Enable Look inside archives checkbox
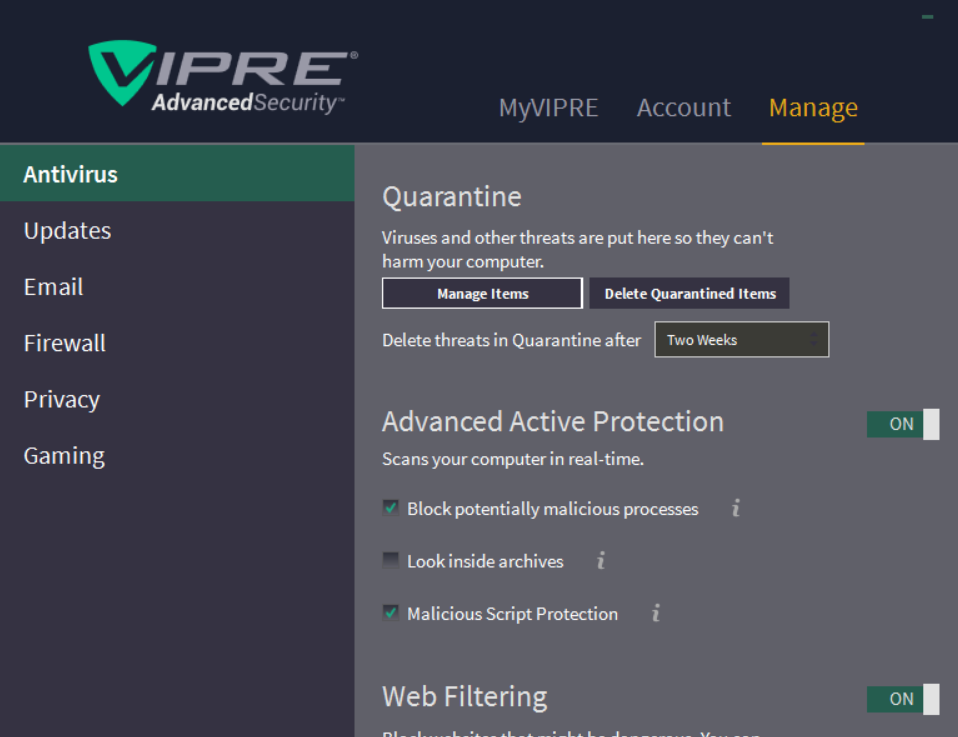Screen dimensions: 958x737 390,560
